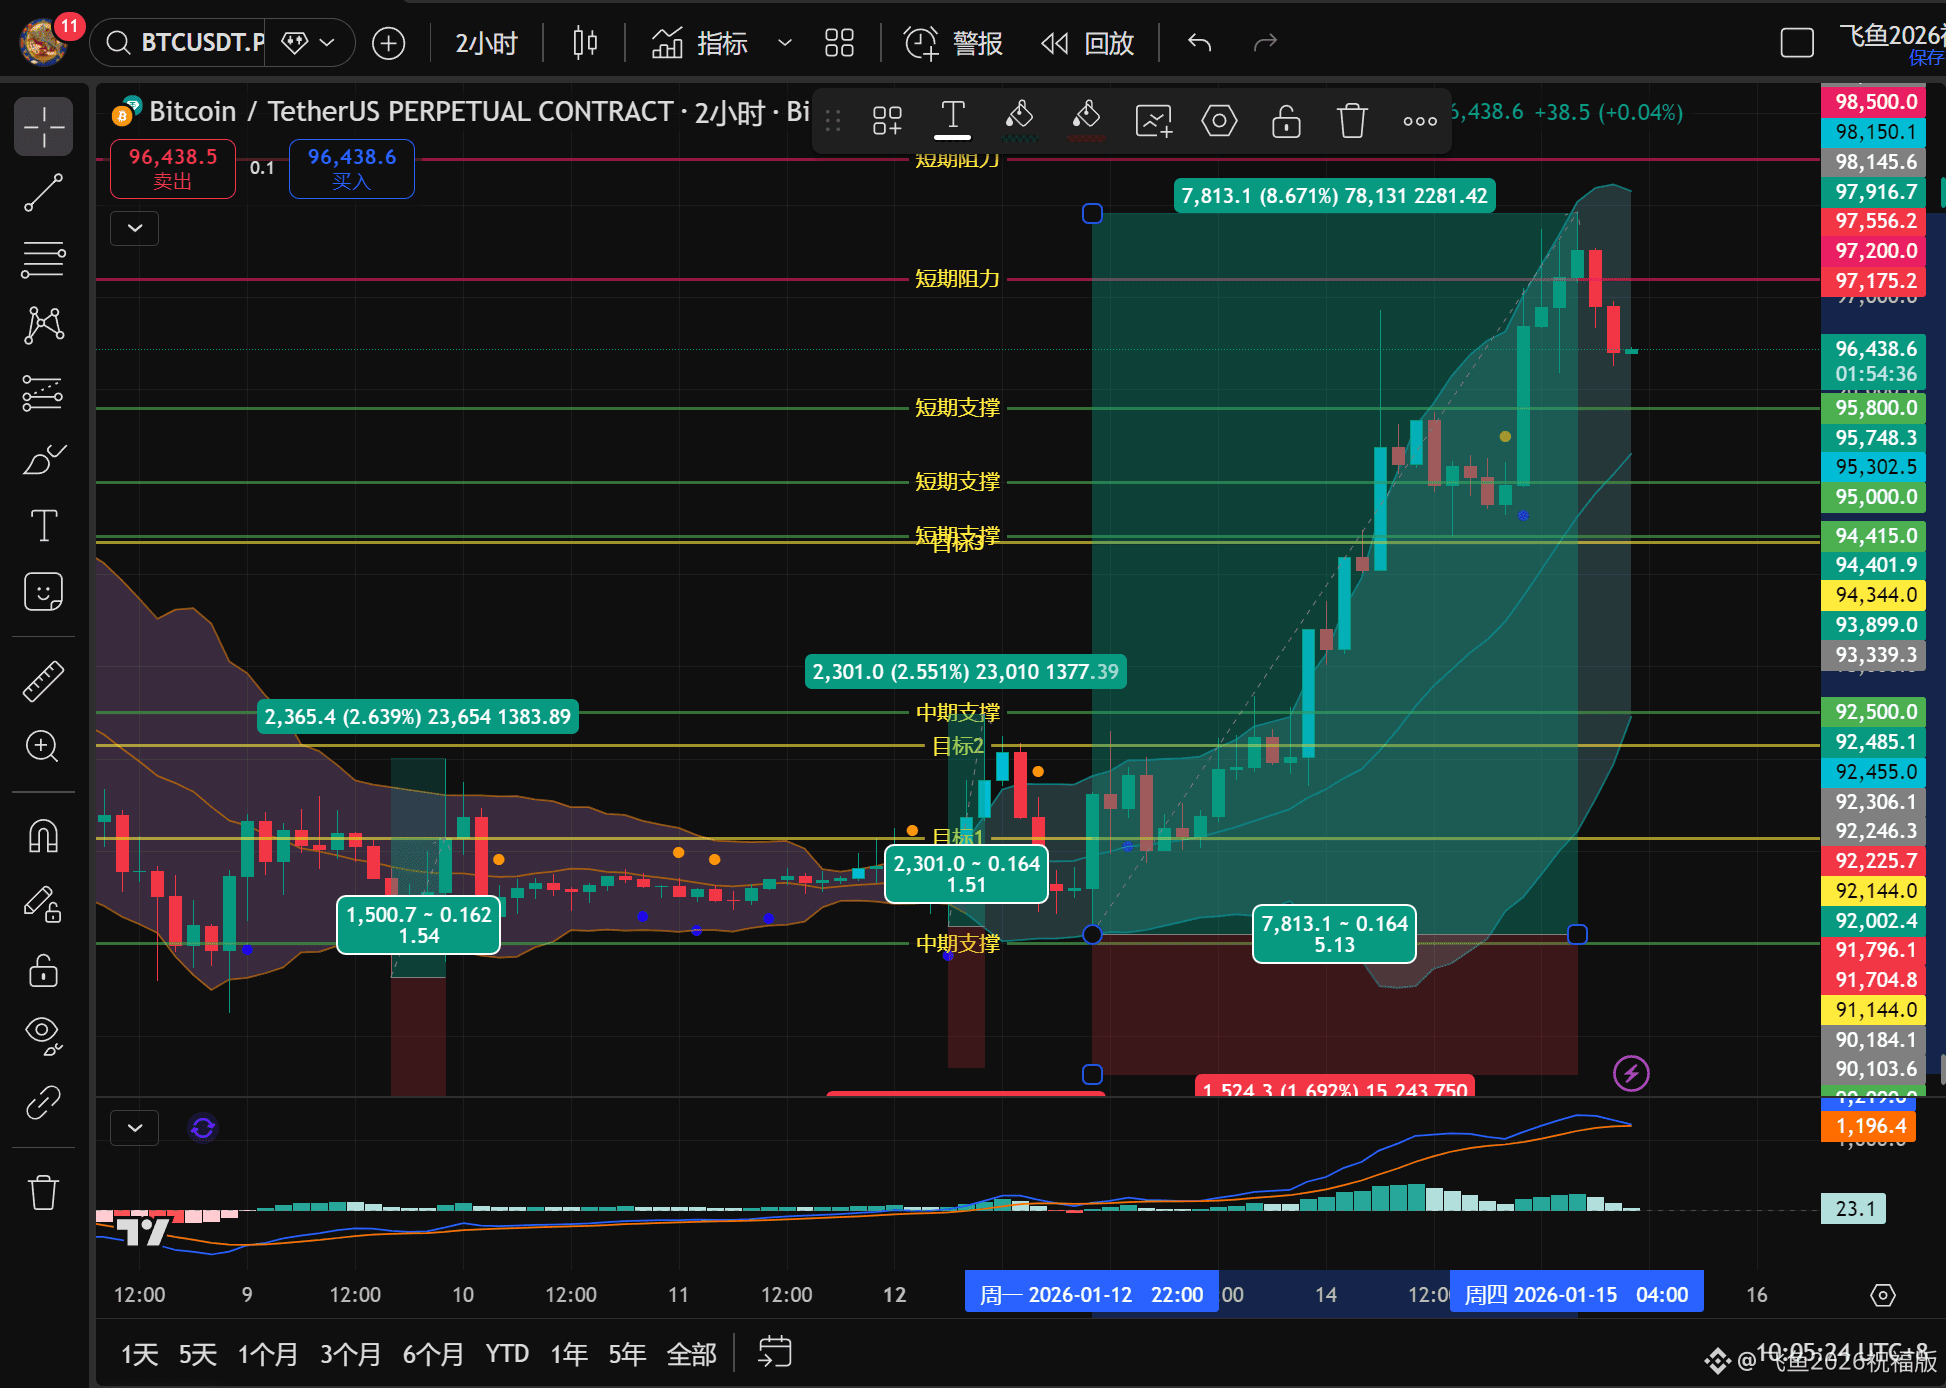Image resolution: width=1946 pixels, height=1388 pixels.
Task: Click the 买入 buy button
Action: coord(351,169)
